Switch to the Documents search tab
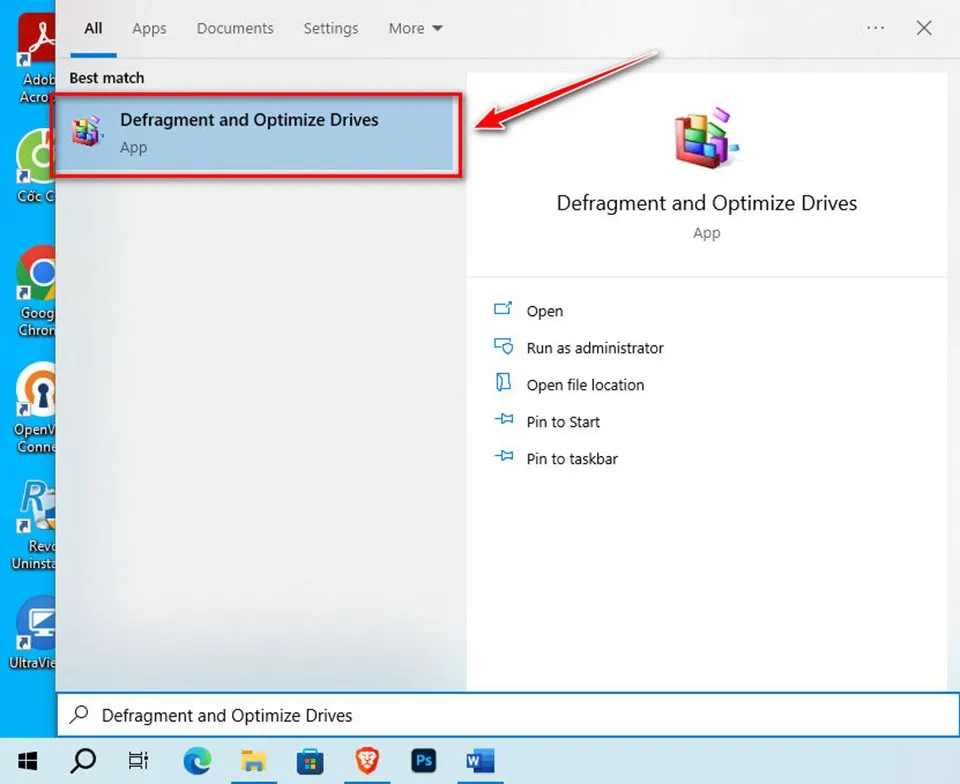Image resolution: width=960 pixels, height=784 pixels. pyautogui.click(x=235, y=28)
